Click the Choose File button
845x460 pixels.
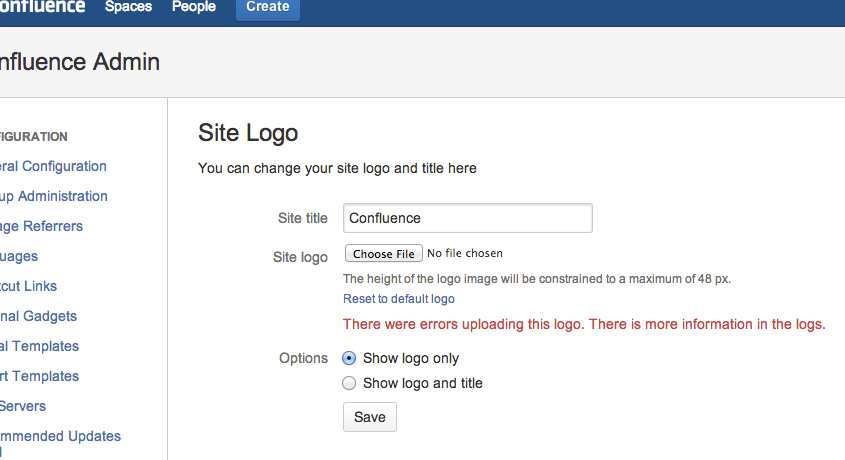[x=384, y=254]
